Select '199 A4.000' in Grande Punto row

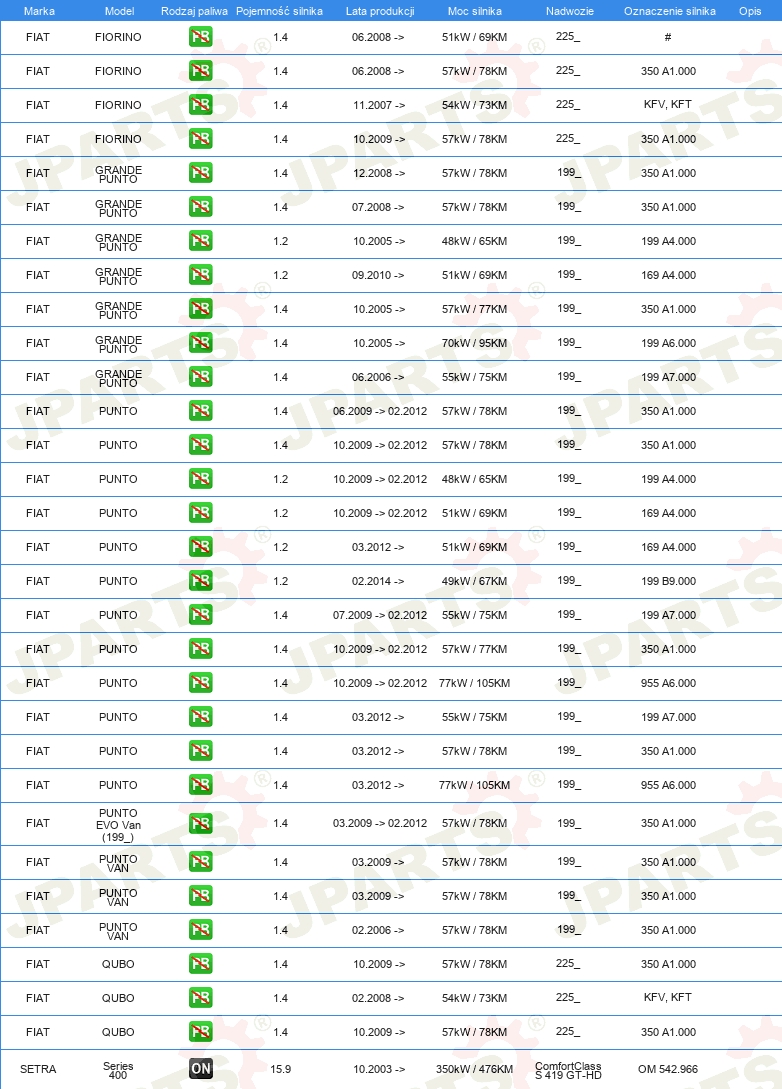tap(668, 241)
